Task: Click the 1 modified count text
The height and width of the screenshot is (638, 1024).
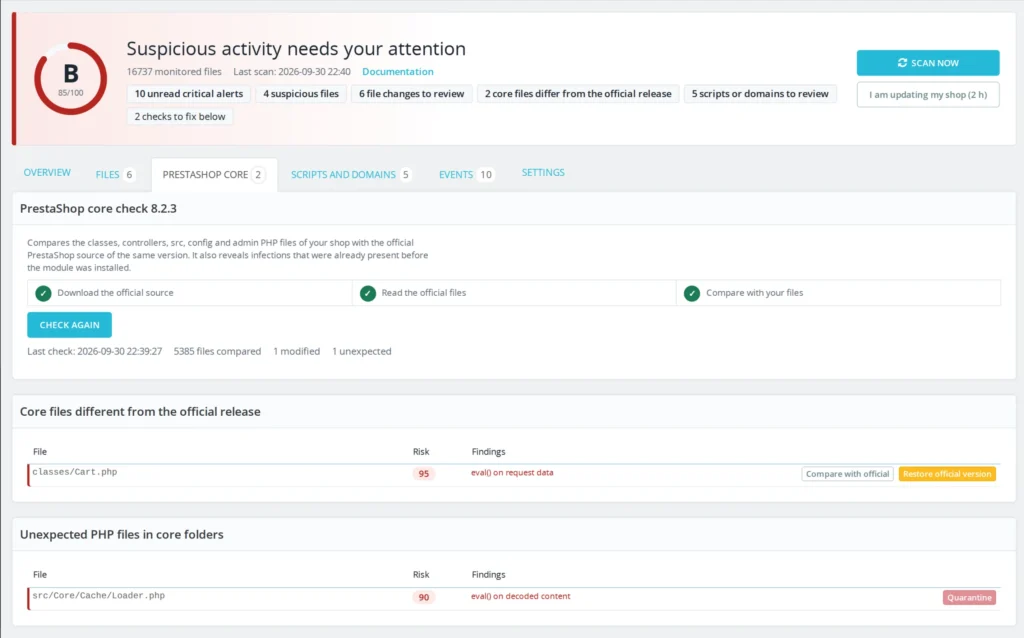Action: pyautogui.click(x=296, y=351)
